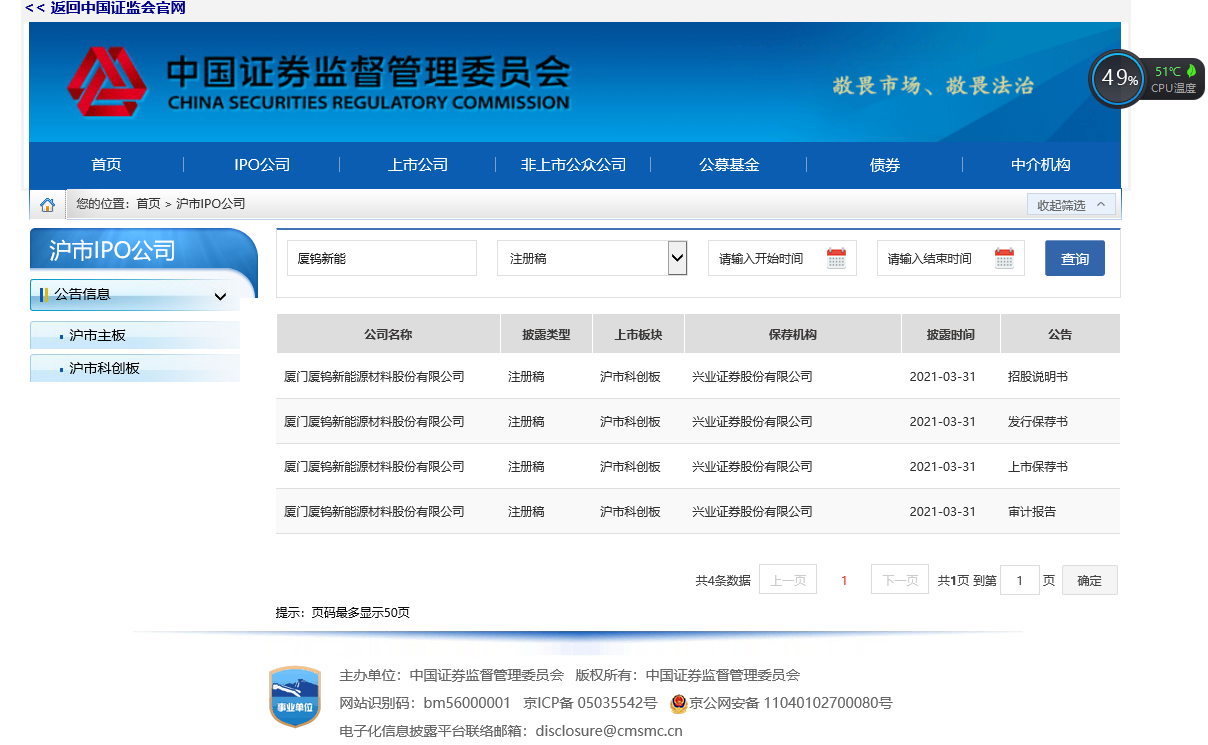1208x745 pixels.
Task: Open the 注册稿 disclosure type dropdown
Action: (x=592, y=258)
